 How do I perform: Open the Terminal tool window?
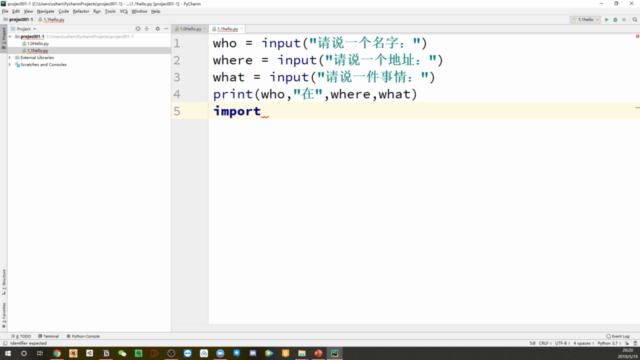pyautogui.click(x=49, y=336)
